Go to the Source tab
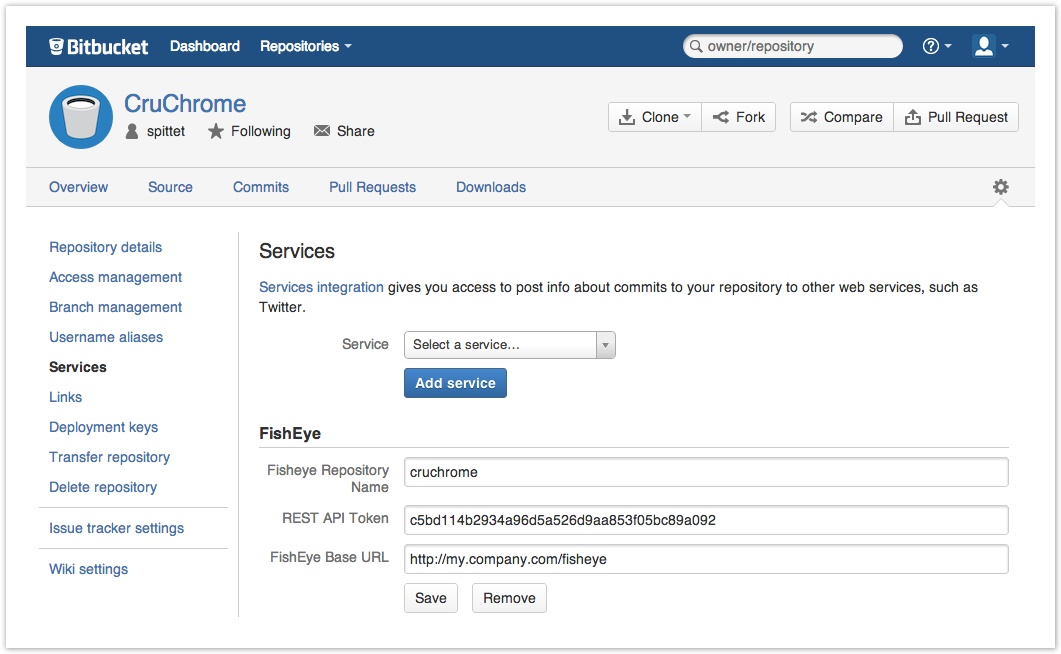 pyautogui.click(x=170, y=187)
